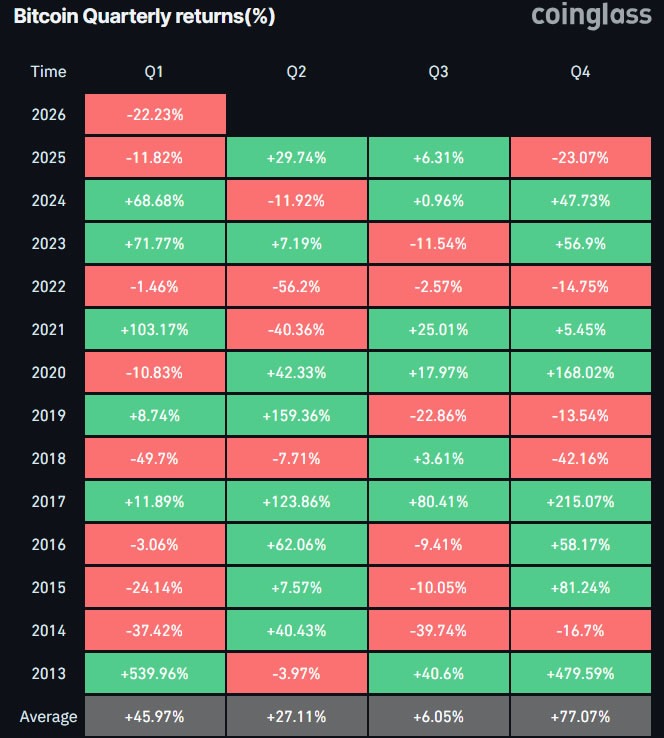Viewport: 664px width, 738px height.
Task: Select the 2020 Q4 cell showing +168.02%
Action: [580, 372]
